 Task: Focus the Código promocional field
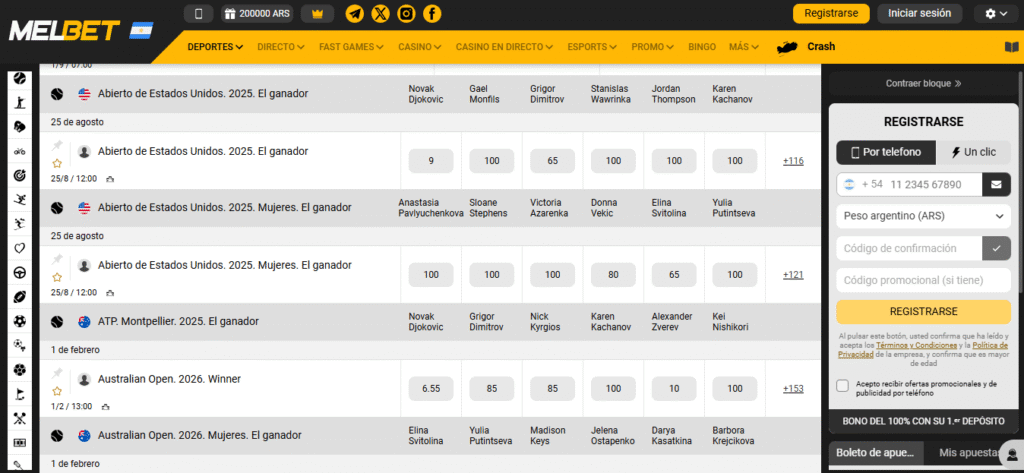point(923,280)
